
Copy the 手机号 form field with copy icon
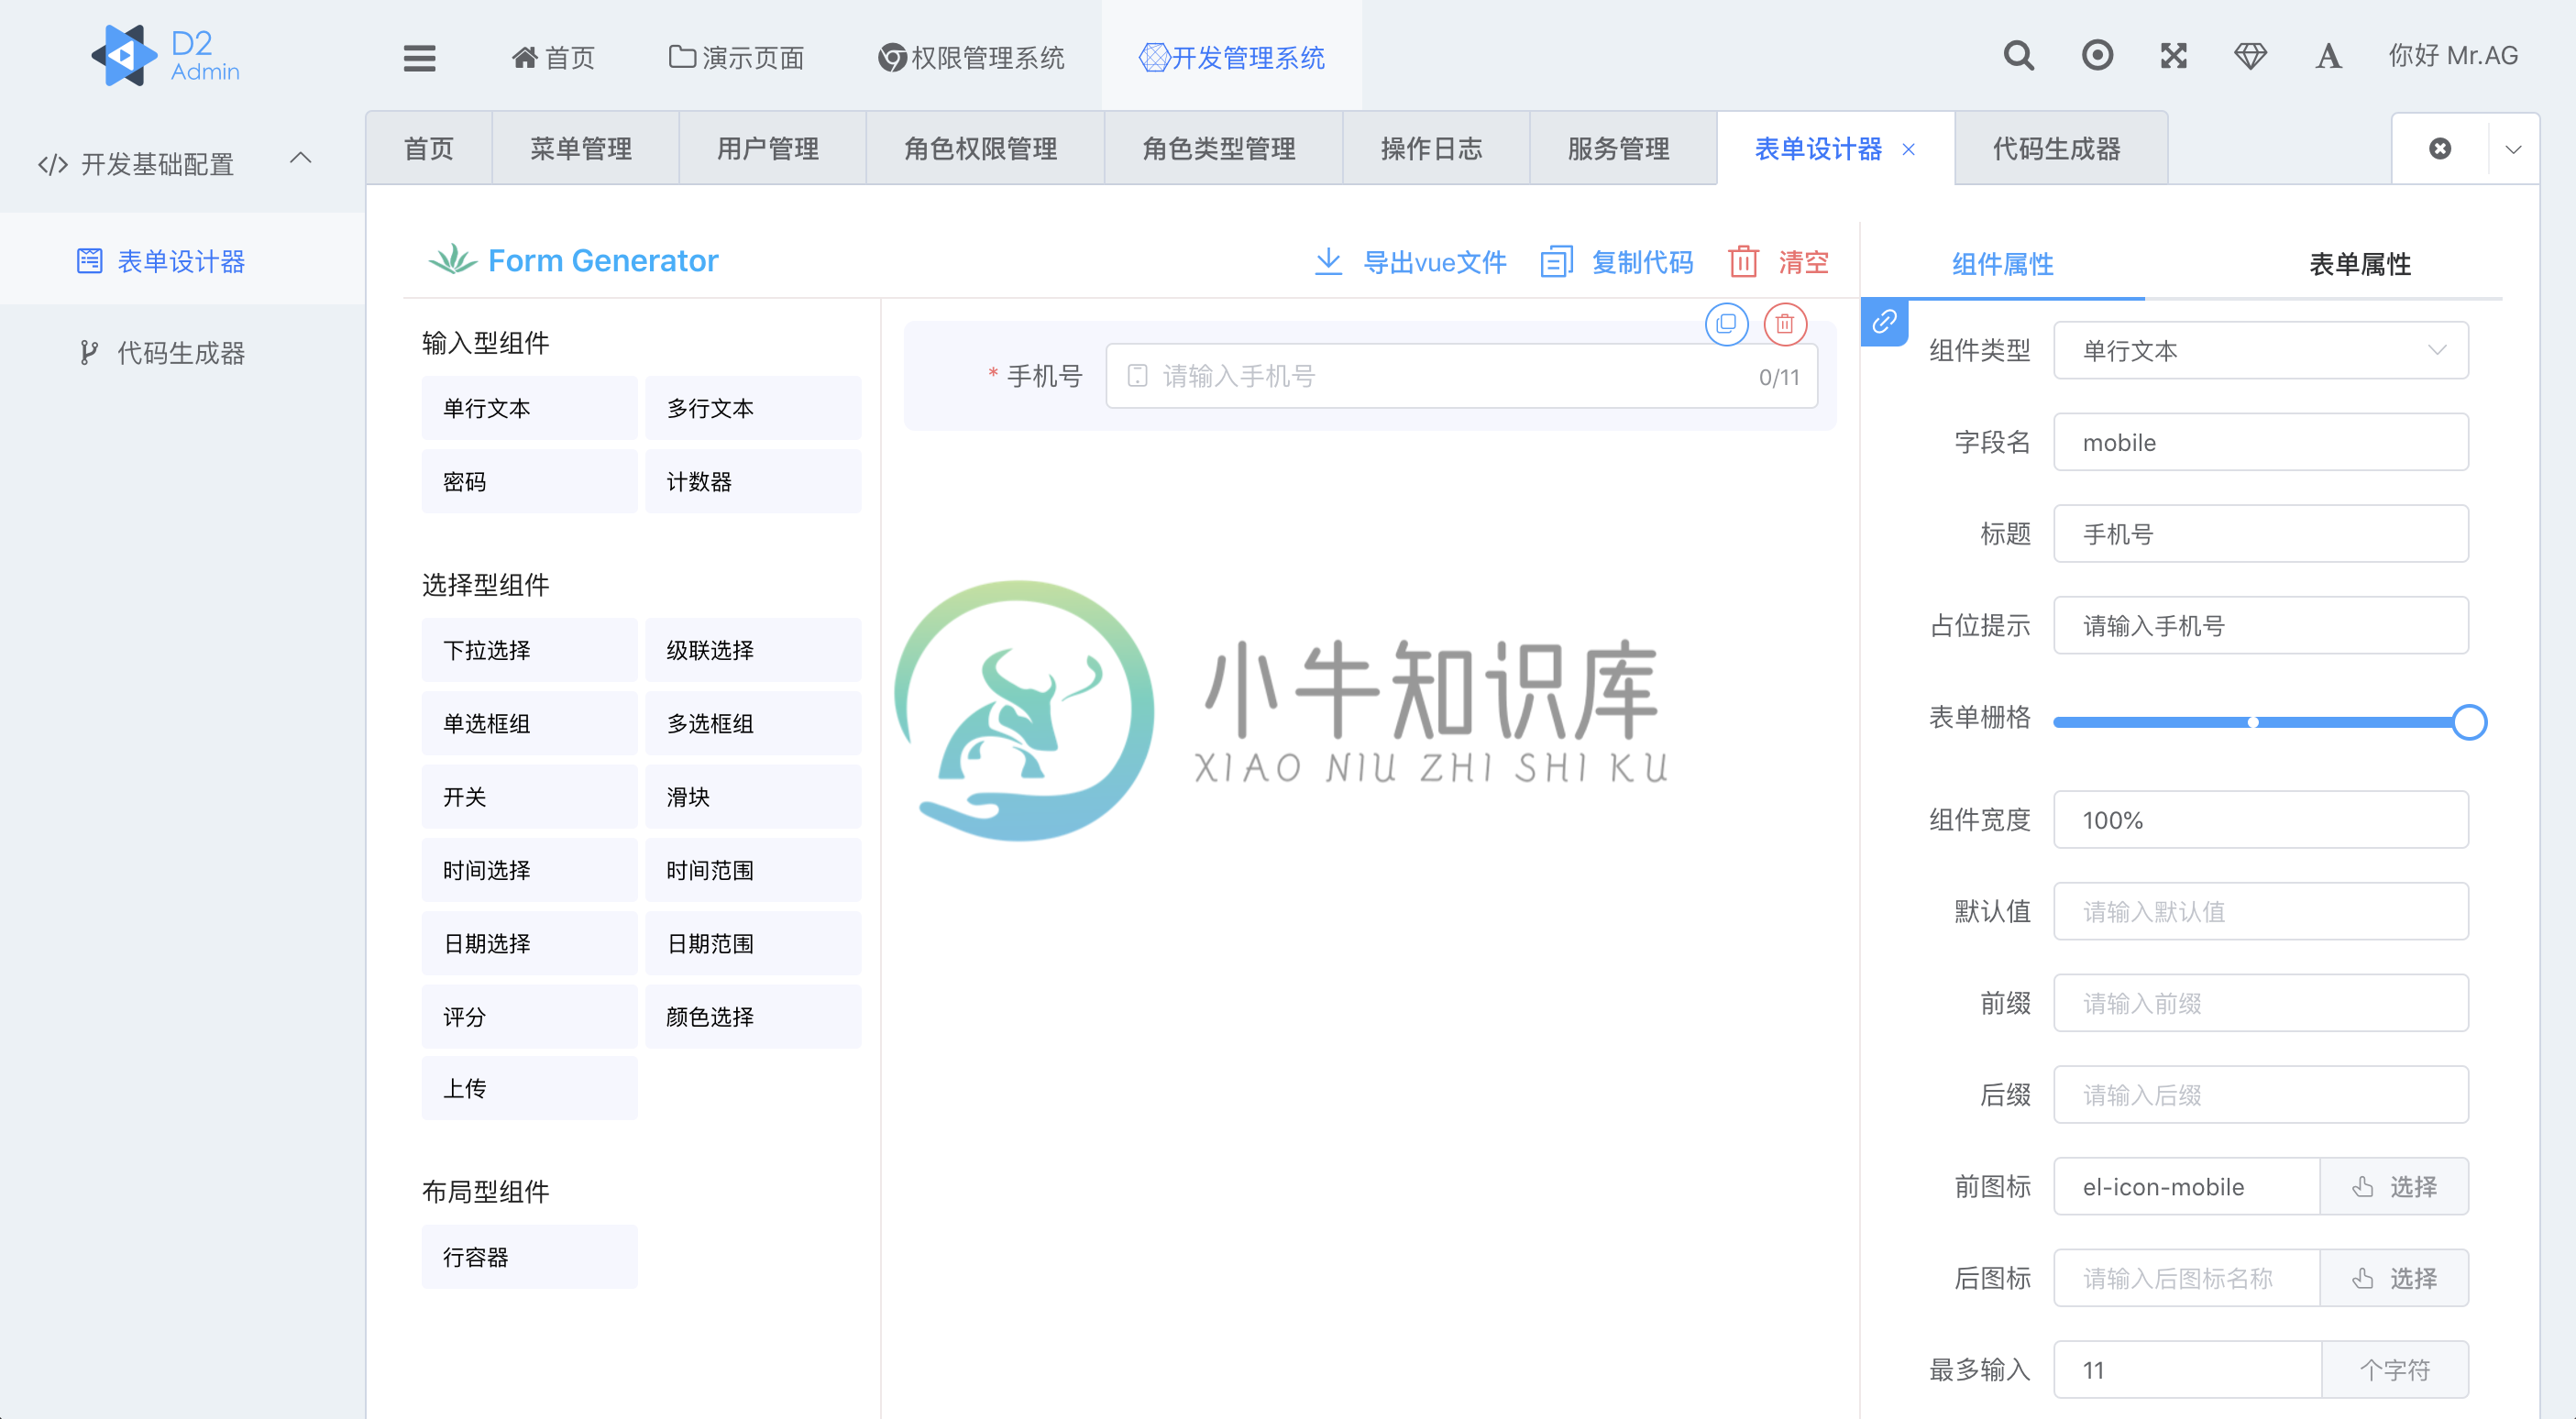coord(1726,324)
